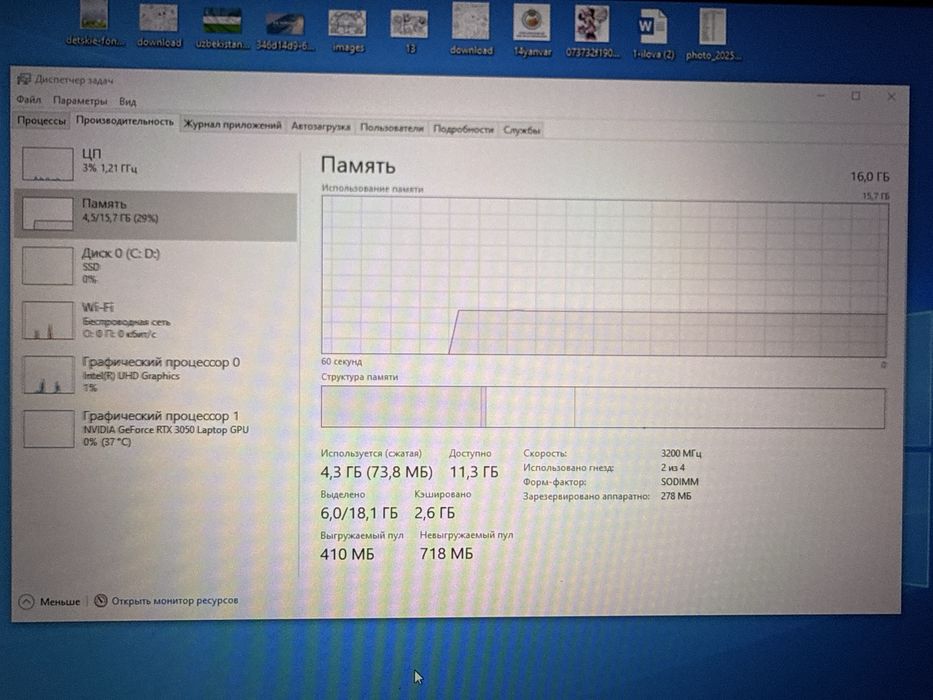Switch to the Процессы tab
933x700 pixels.
pyautogui.click(x=41, y=120)
